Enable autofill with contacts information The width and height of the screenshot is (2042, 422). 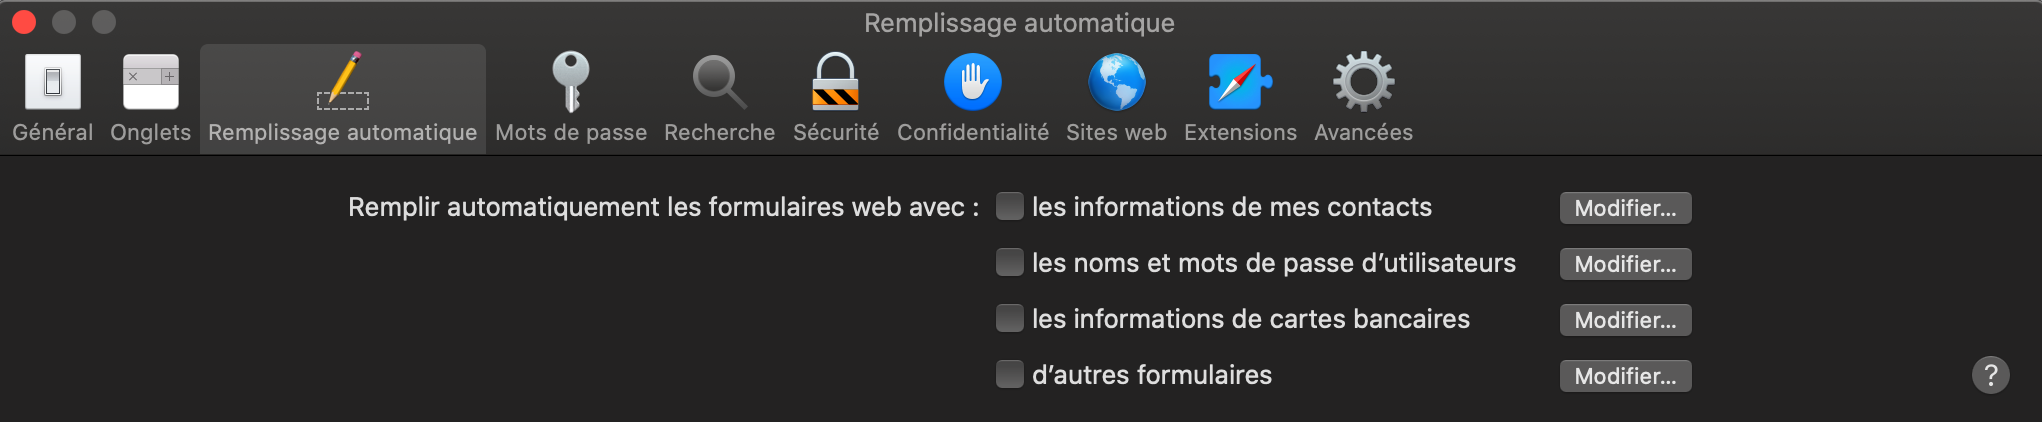click(1010, 206)
